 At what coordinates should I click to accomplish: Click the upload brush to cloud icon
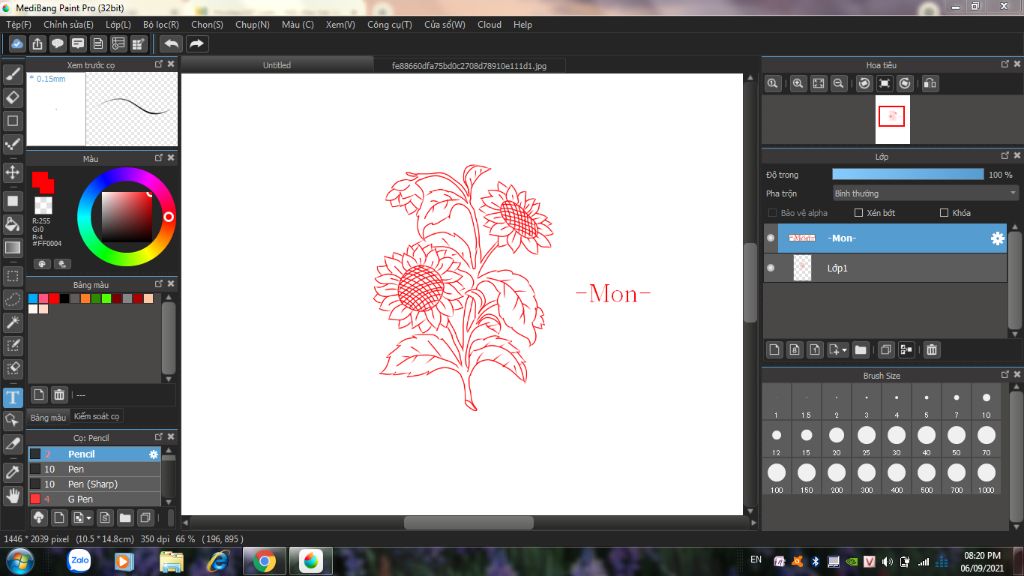pyautogui.click(x=39, y=518)
